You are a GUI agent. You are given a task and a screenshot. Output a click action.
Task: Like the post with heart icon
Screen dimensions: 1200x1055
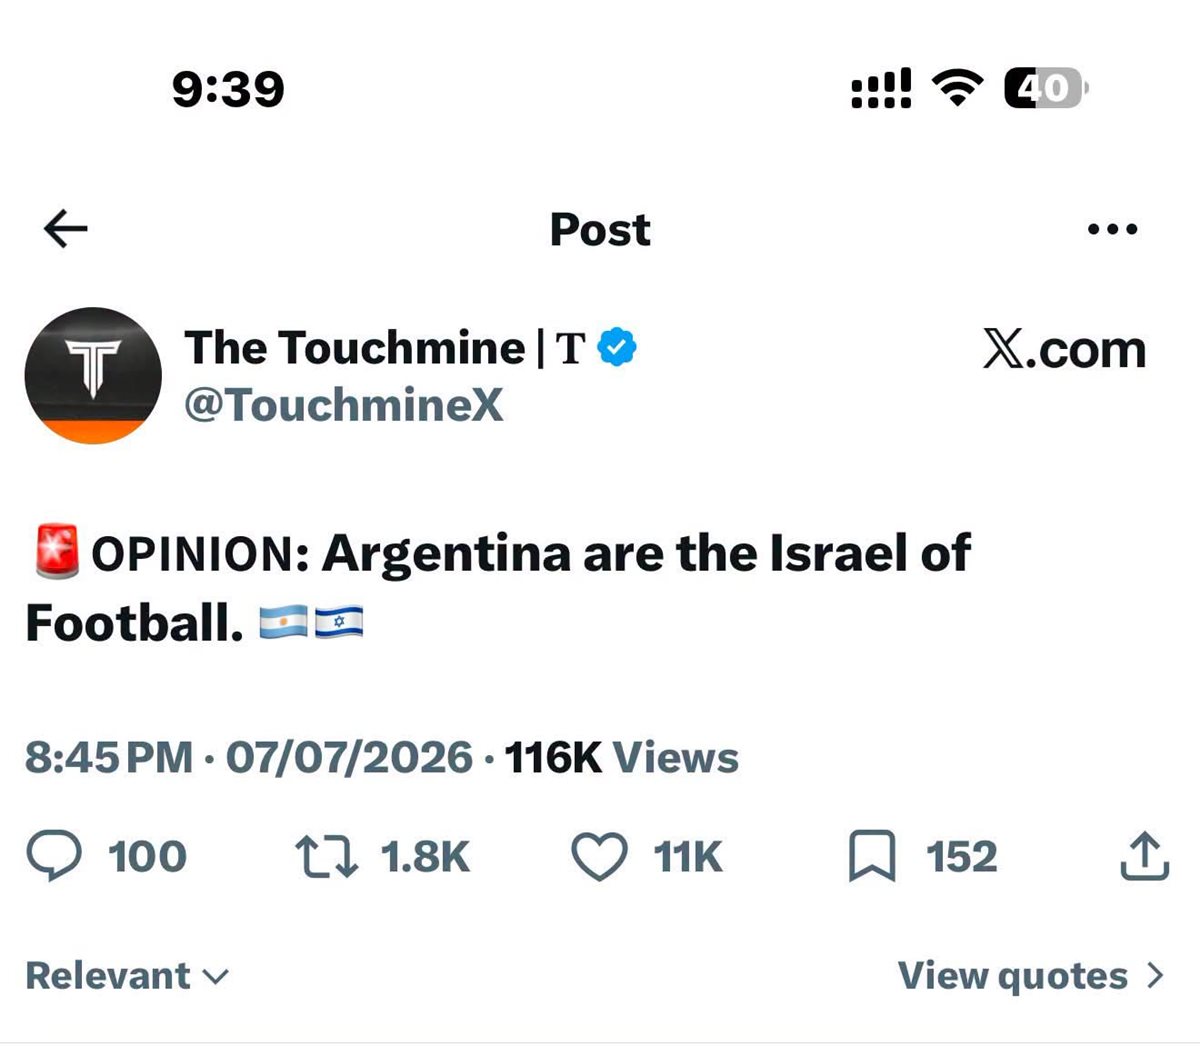(x=599, y=857)
